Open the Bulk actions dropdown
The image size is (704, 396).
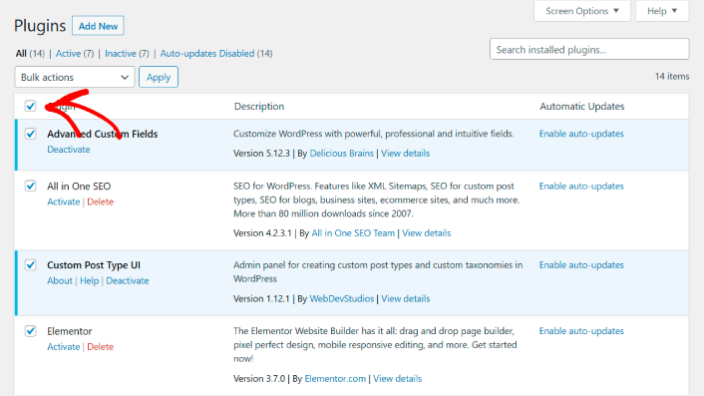[x=75, y=77]
